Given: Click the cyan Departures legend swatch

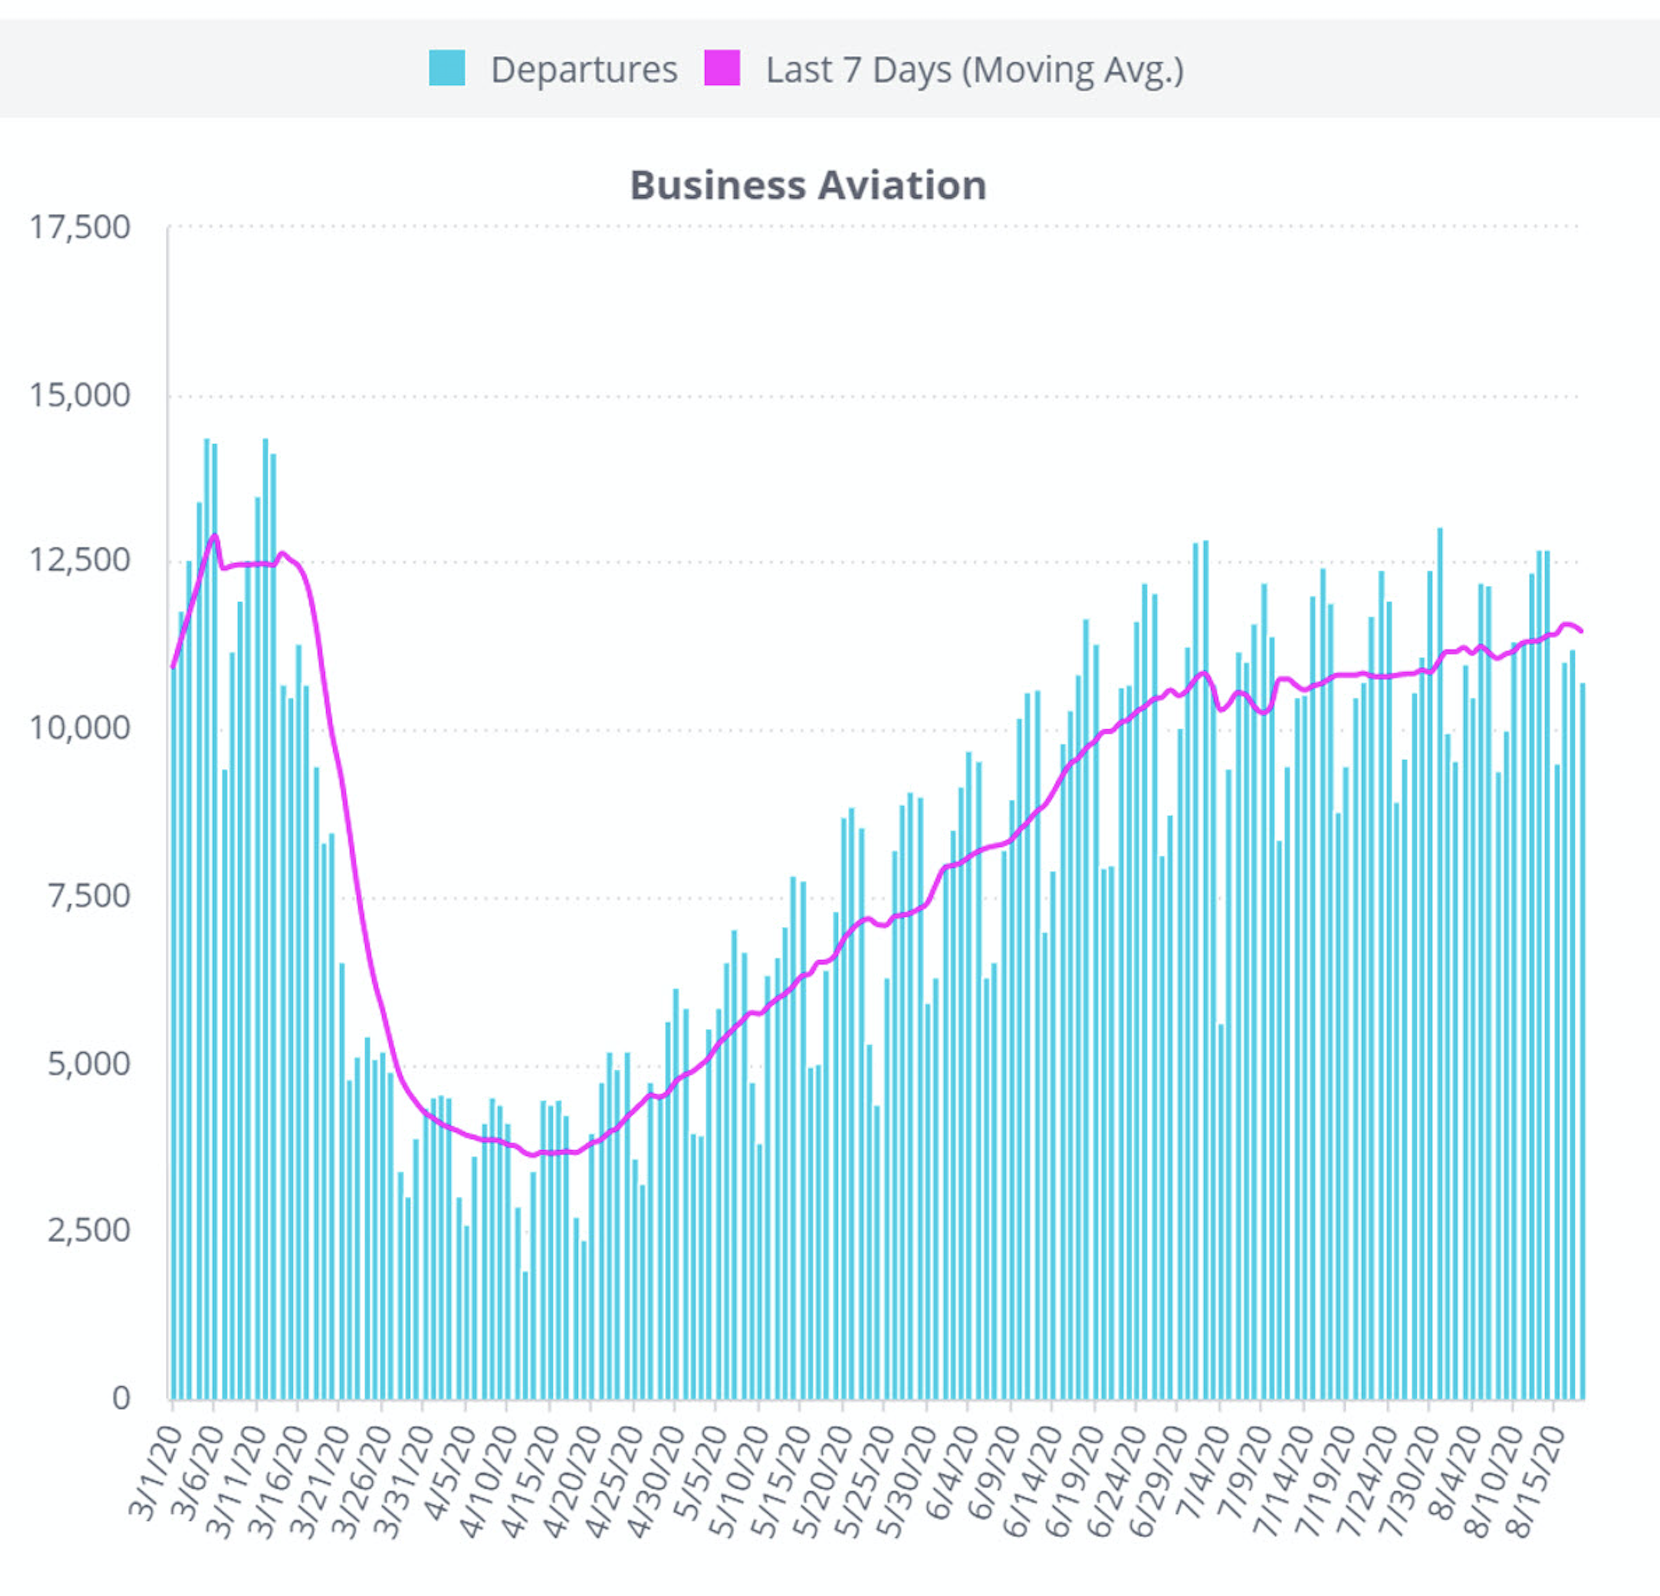Looking at the screenshot, I should click(446, 69).
